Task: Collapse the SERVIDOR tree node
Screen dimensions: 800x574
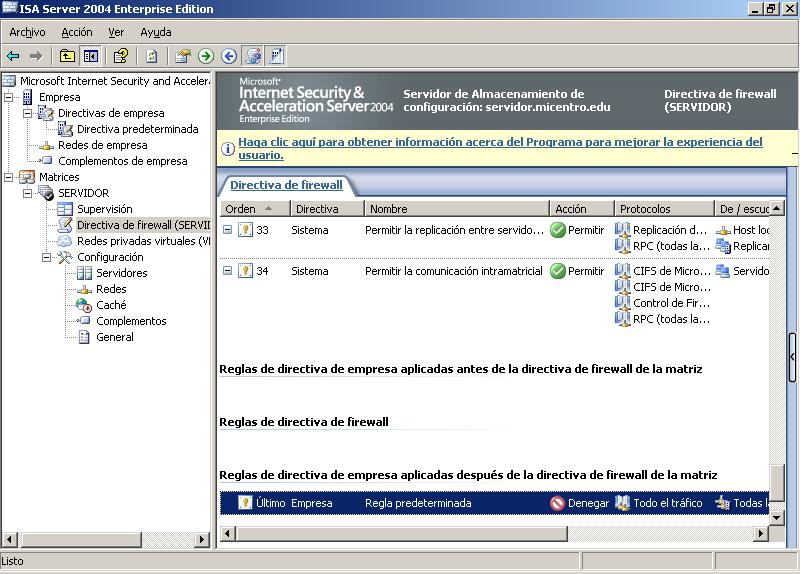Action: tap(28, 193)
